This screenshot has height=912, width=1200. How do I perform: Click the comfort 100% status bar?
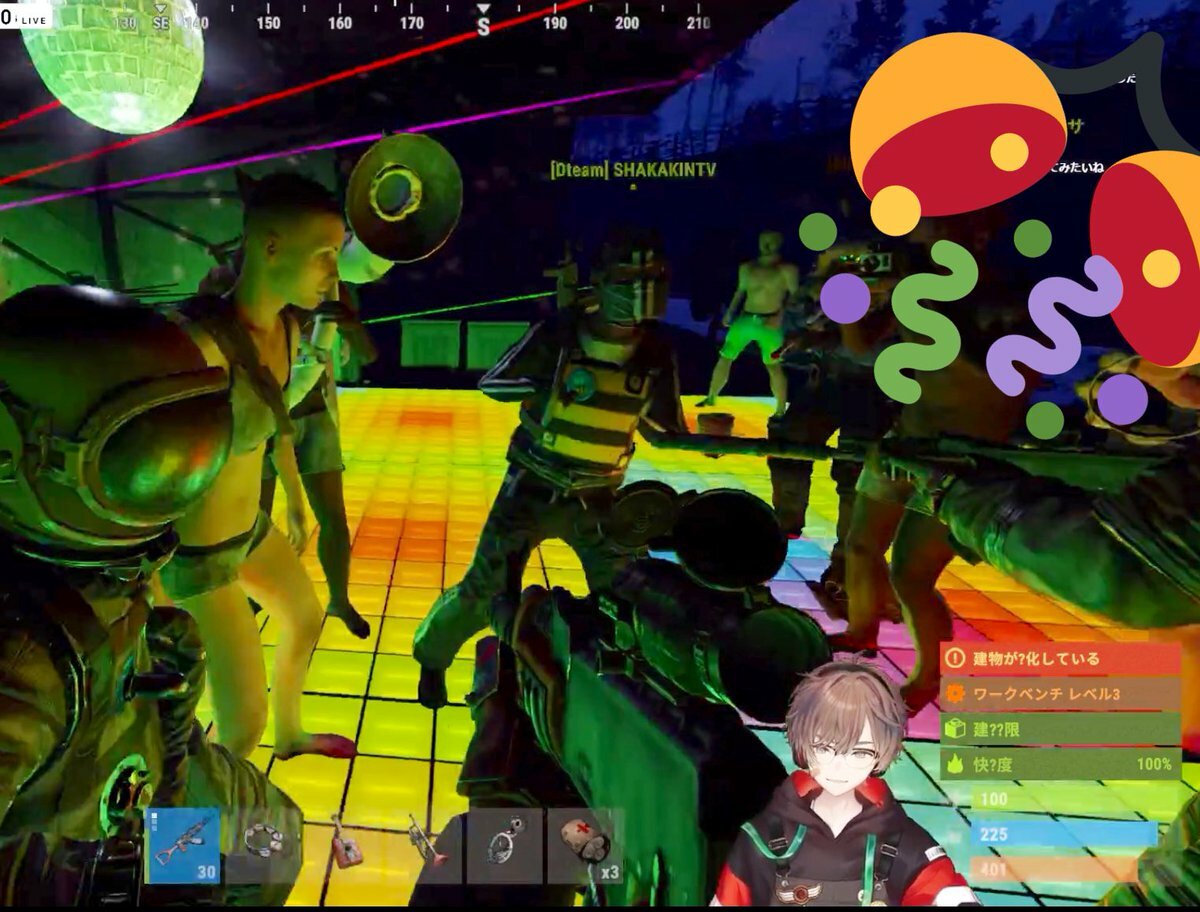[1060, 765]
